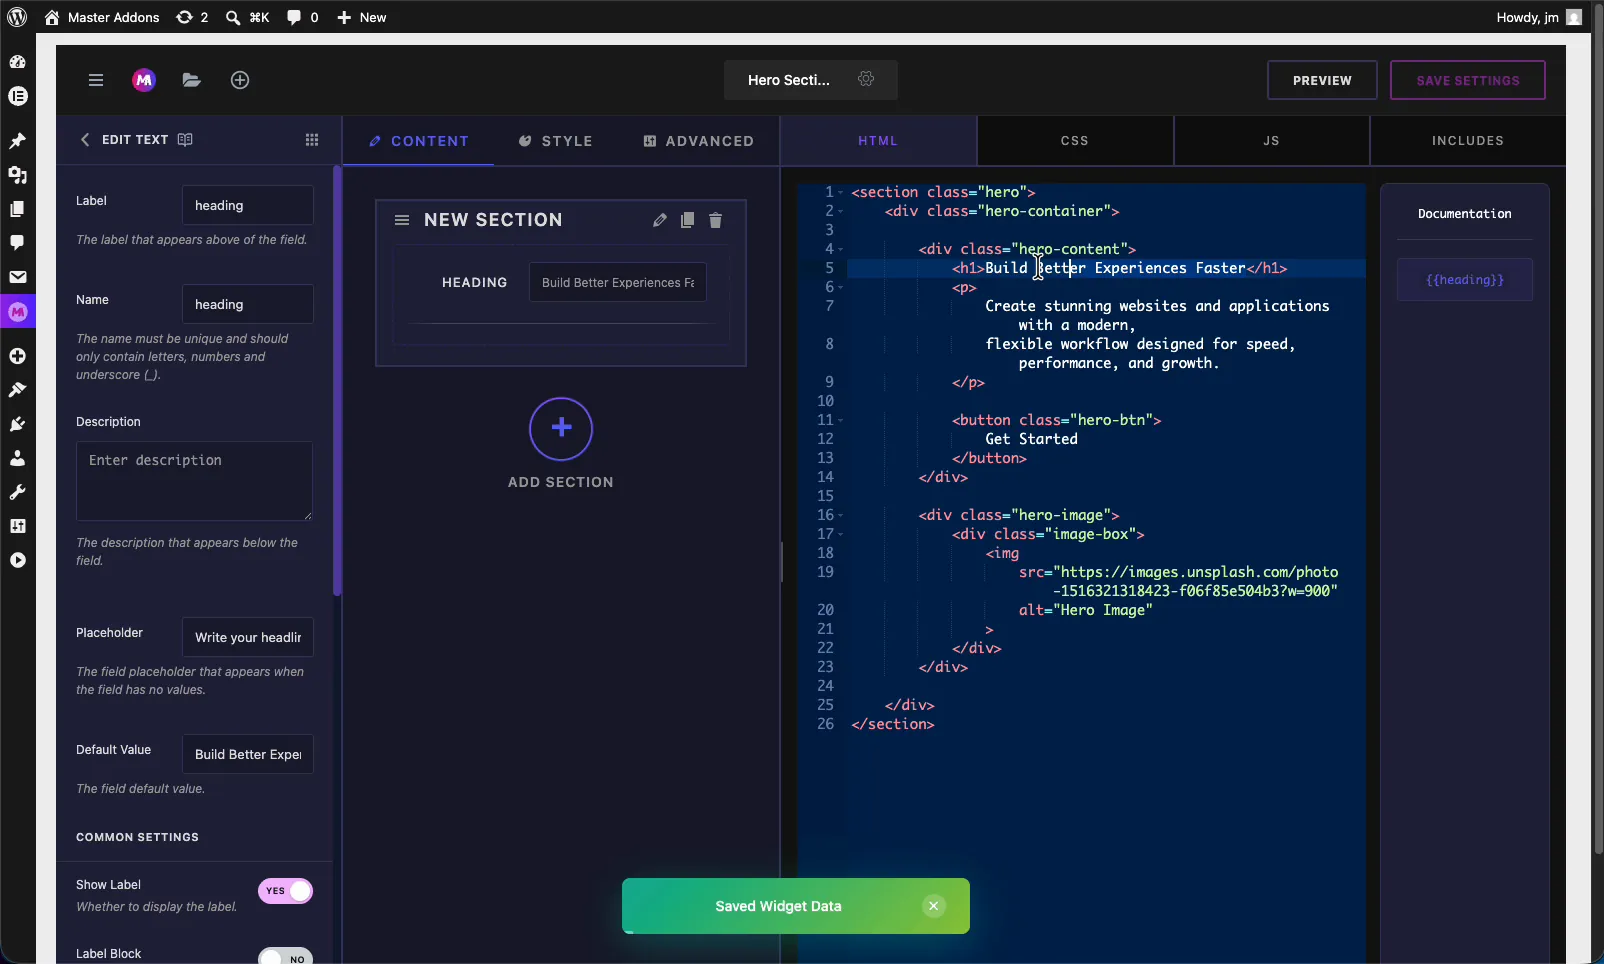Open the Howdy, jm account menu
This screenshot has width=1604, height=964.
[1539, 17]
